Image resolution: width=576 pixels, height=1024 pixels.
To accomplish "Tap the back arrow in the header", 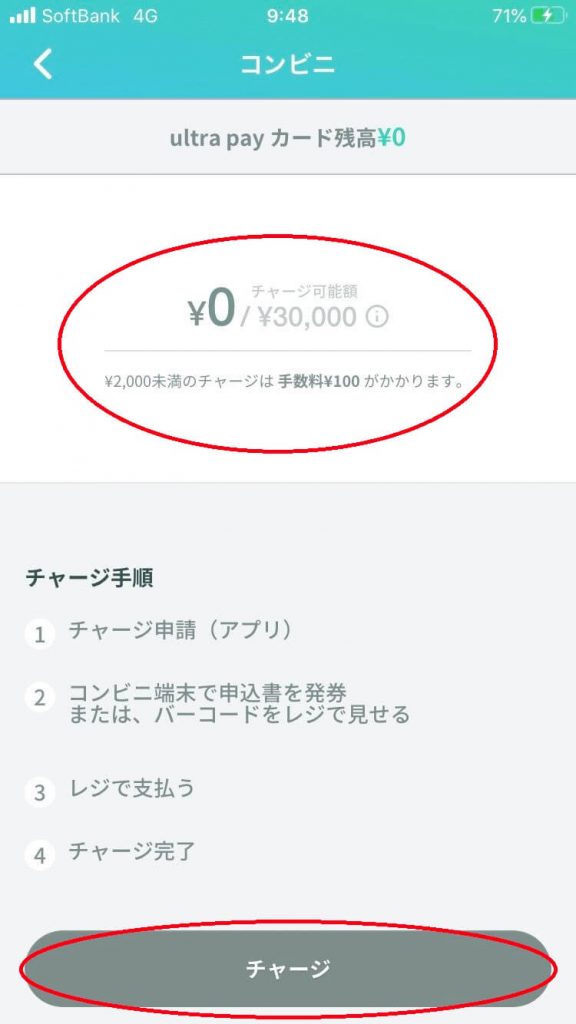I will pyautogui.click(x=42, y=65).
